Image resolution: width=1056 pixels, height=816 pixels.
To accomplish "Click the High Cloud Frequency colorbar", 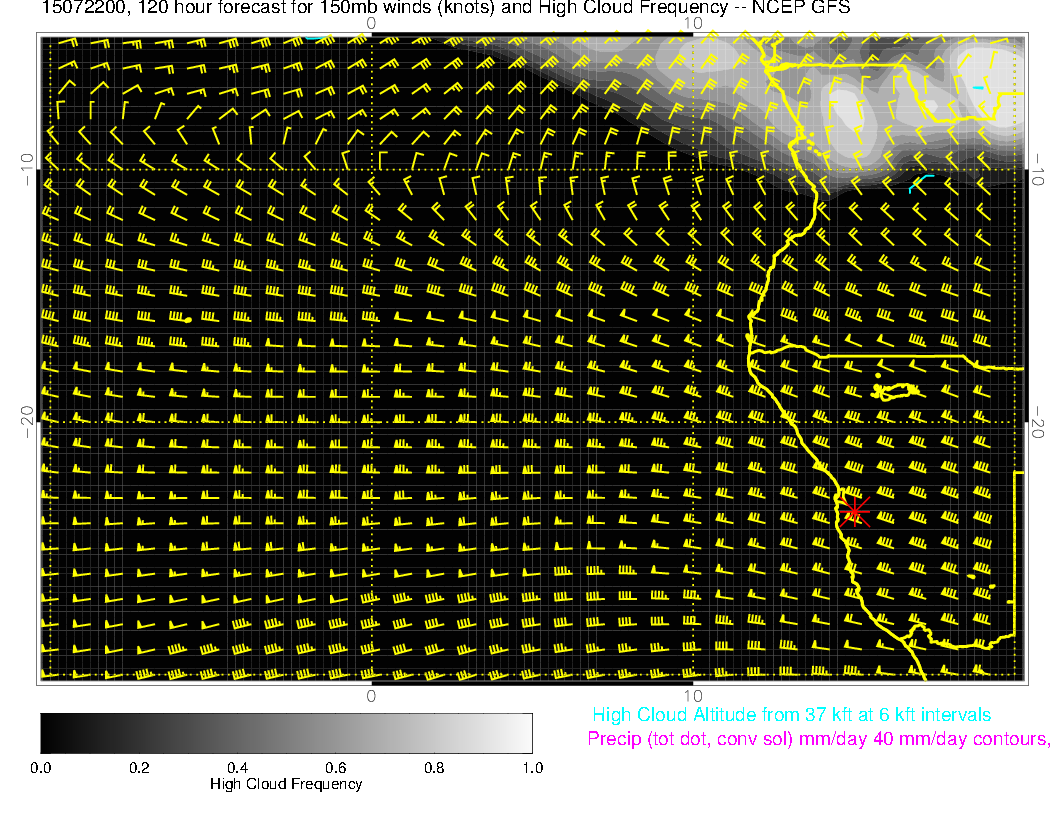I will [x=286, y=733].
